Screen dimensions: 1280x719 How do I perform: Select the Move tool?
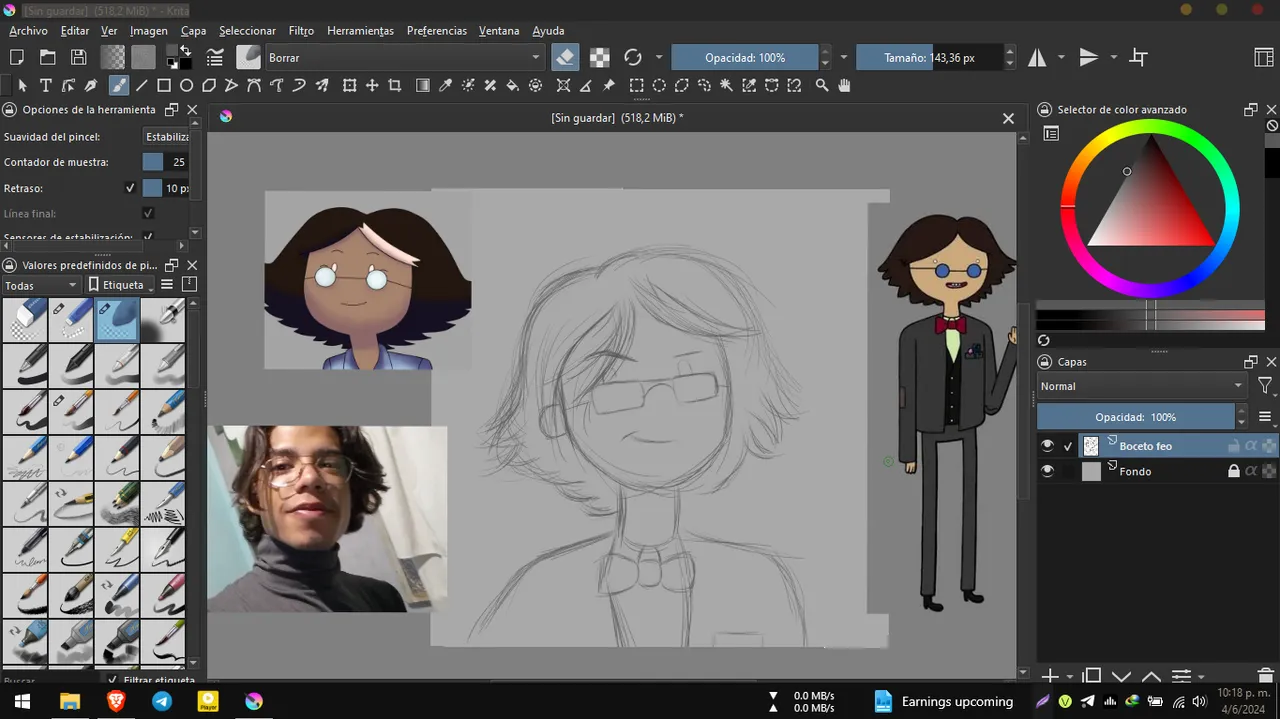click(x=372, y=86)
